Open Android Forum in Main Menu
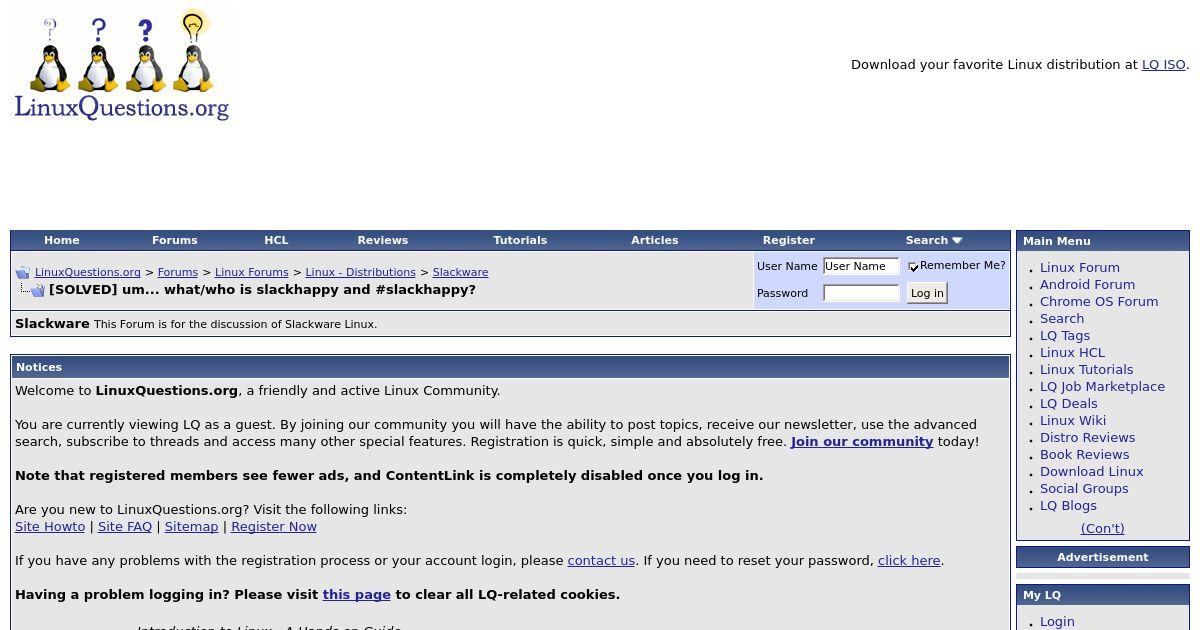This screenshot has width=1200, height=630. click(1087, 285)
